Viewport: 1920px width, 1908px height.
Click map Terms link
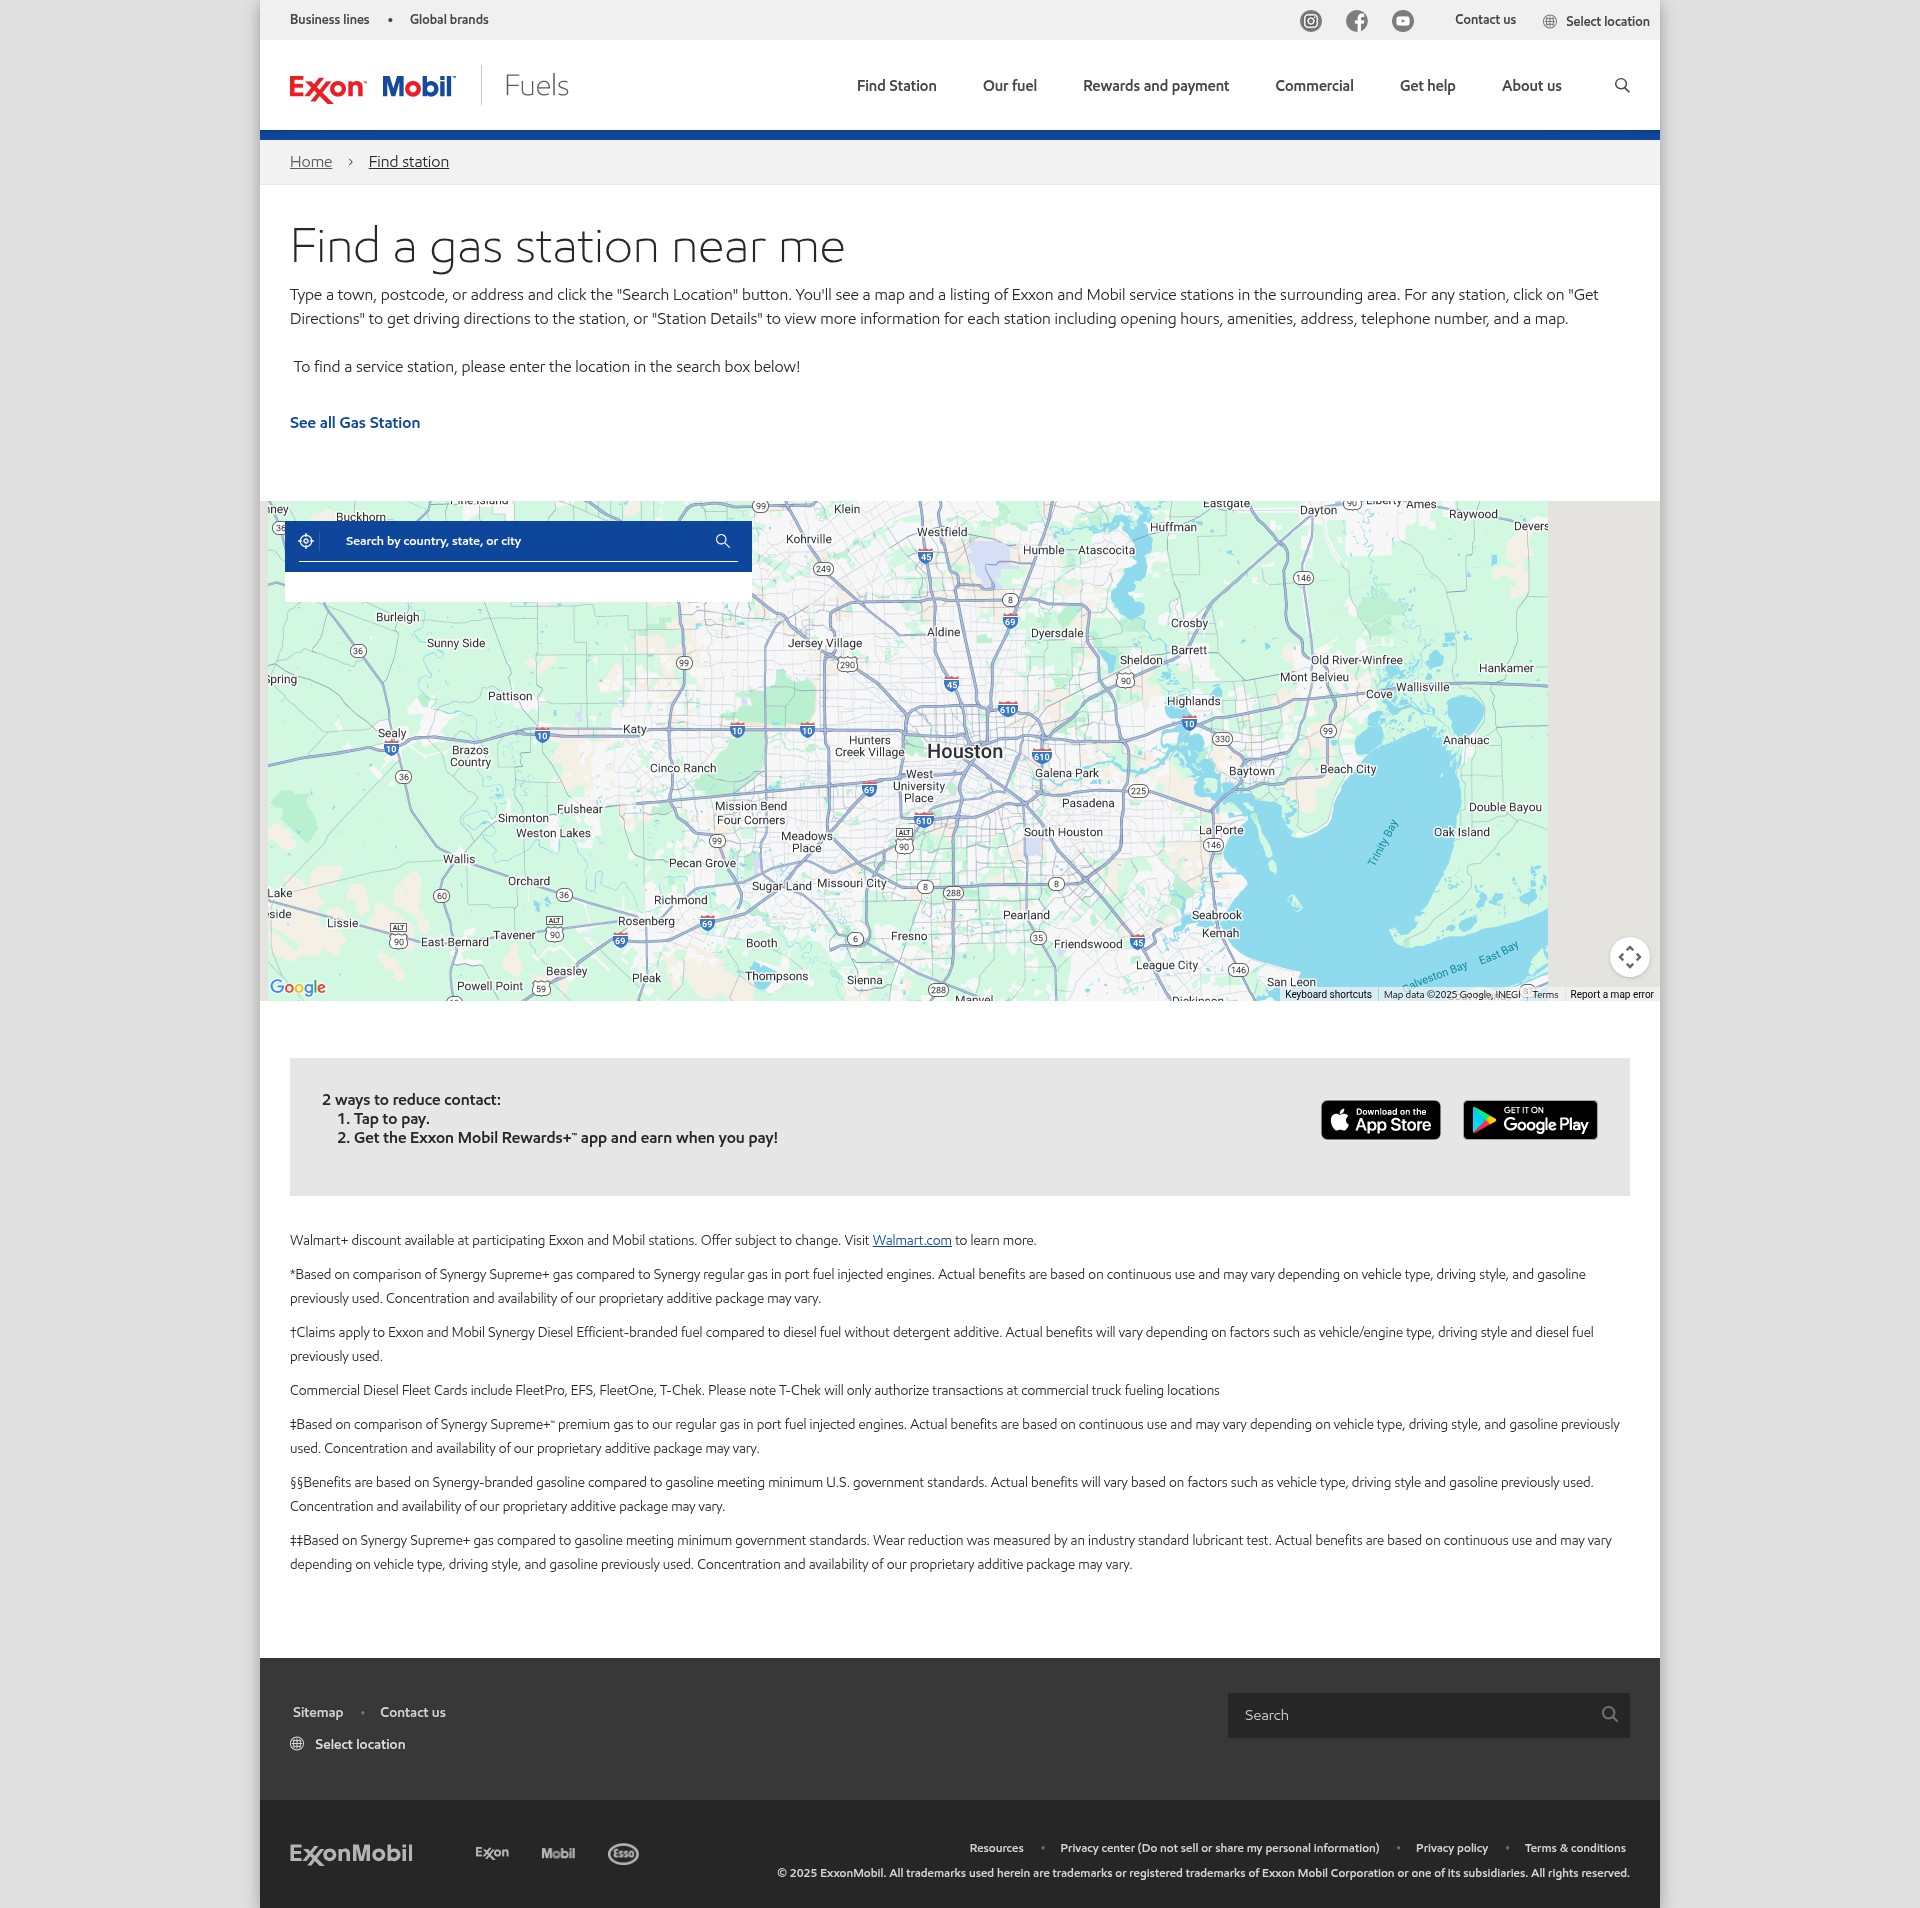[1545, 994]
